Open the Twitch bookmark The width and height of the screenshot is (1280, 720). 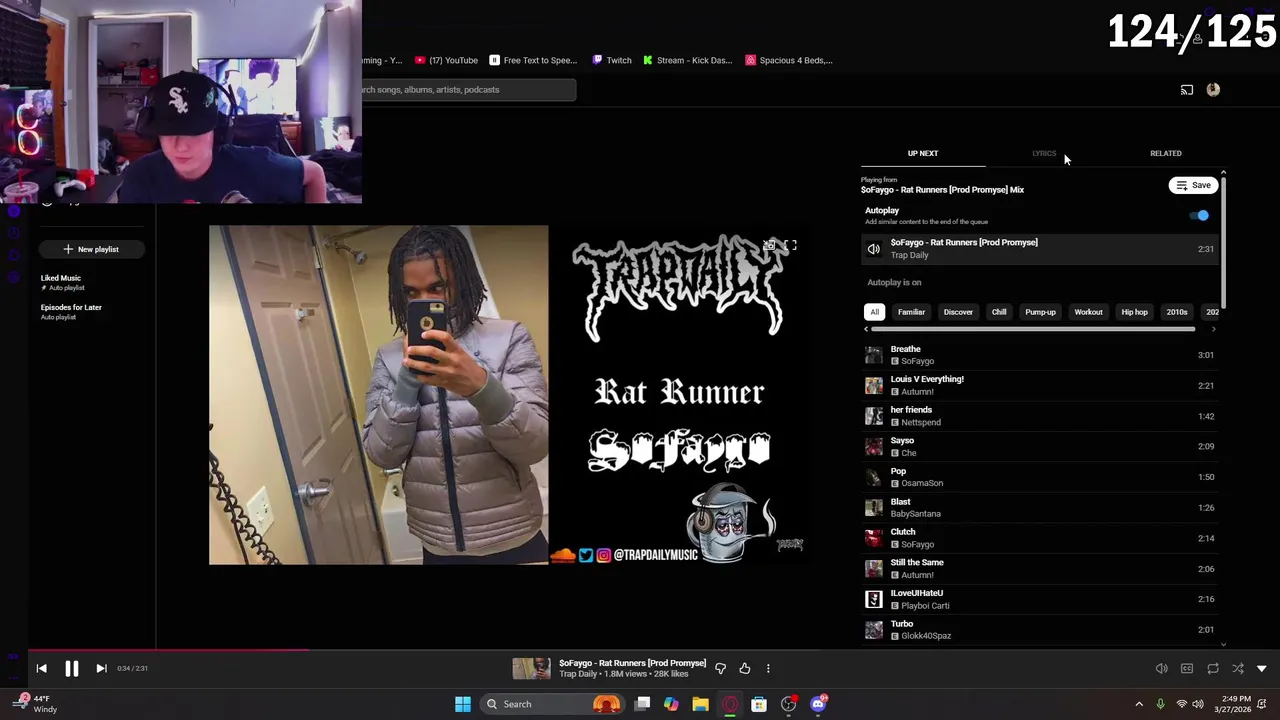pyautogui.click(x=612, y=60)
